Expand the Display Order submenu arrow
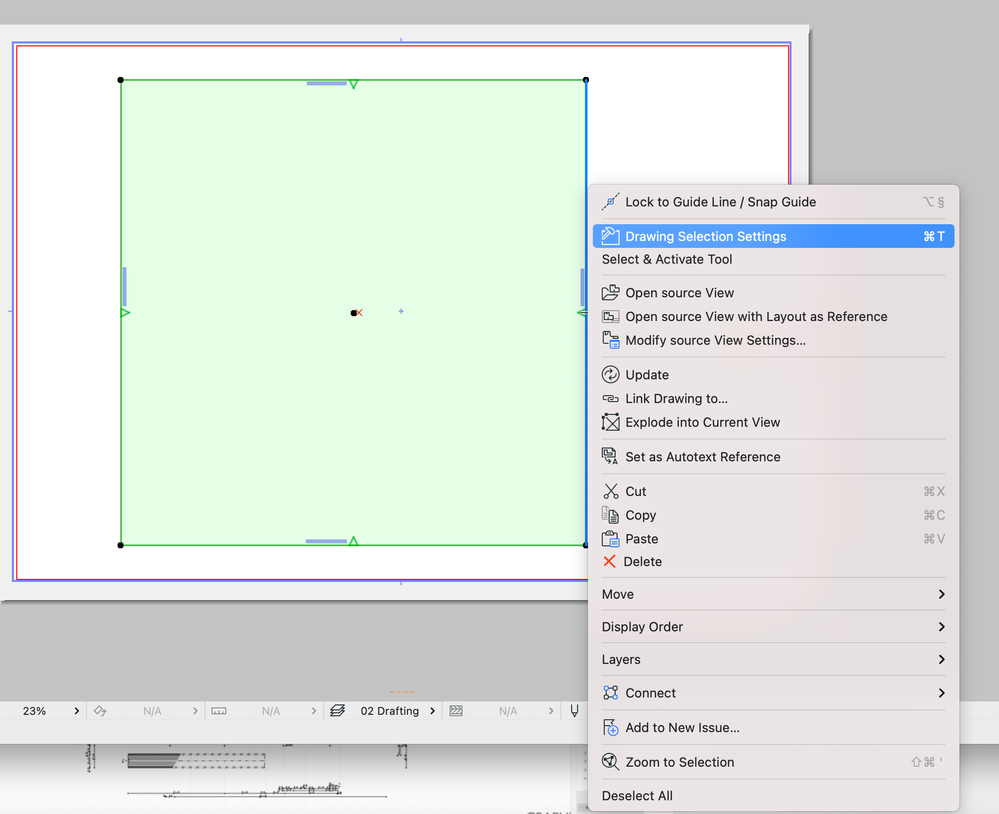The height and width of the screenshot is (814, 999). (941, 627)
